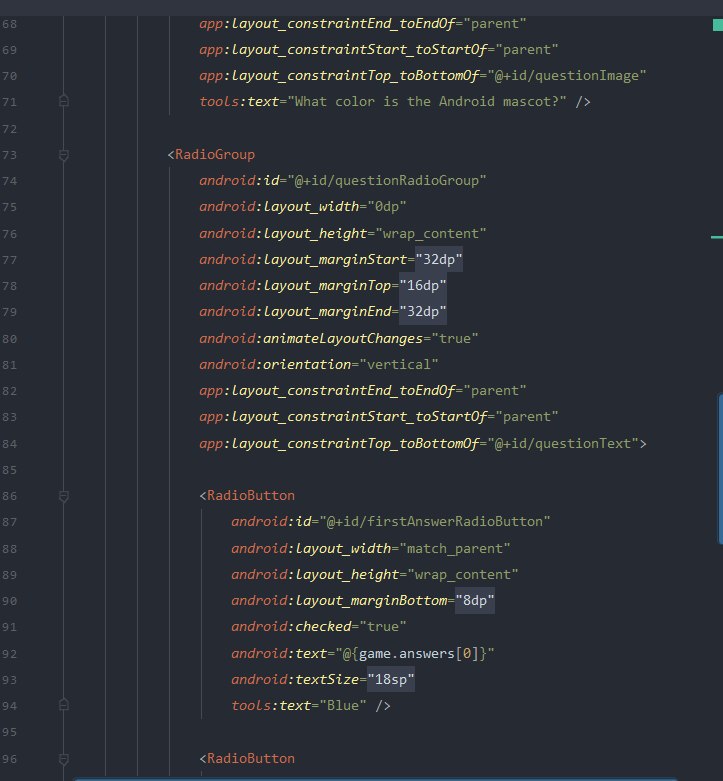Click the "@+id/firstAnswerRadioButton" id value

(x=435, y=521)
